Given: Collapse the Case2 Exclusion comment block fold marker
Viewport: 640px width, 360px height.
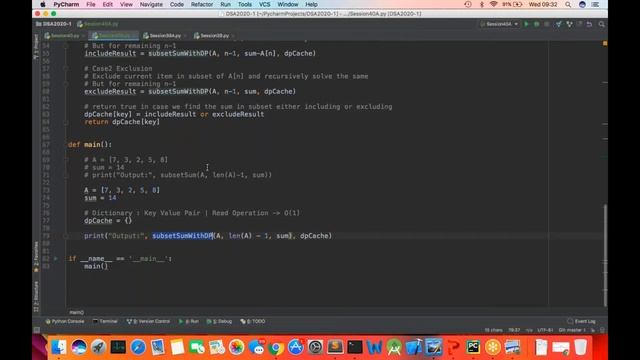Looking at the screenshot, I should tap(65, 69).
